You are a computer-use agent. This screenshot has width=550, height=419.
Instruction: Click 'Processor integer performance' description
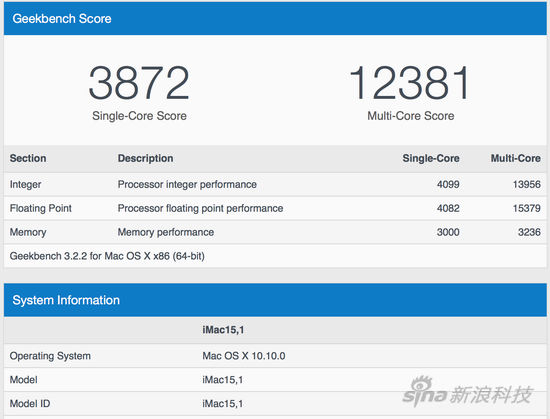tap(187, 184)
